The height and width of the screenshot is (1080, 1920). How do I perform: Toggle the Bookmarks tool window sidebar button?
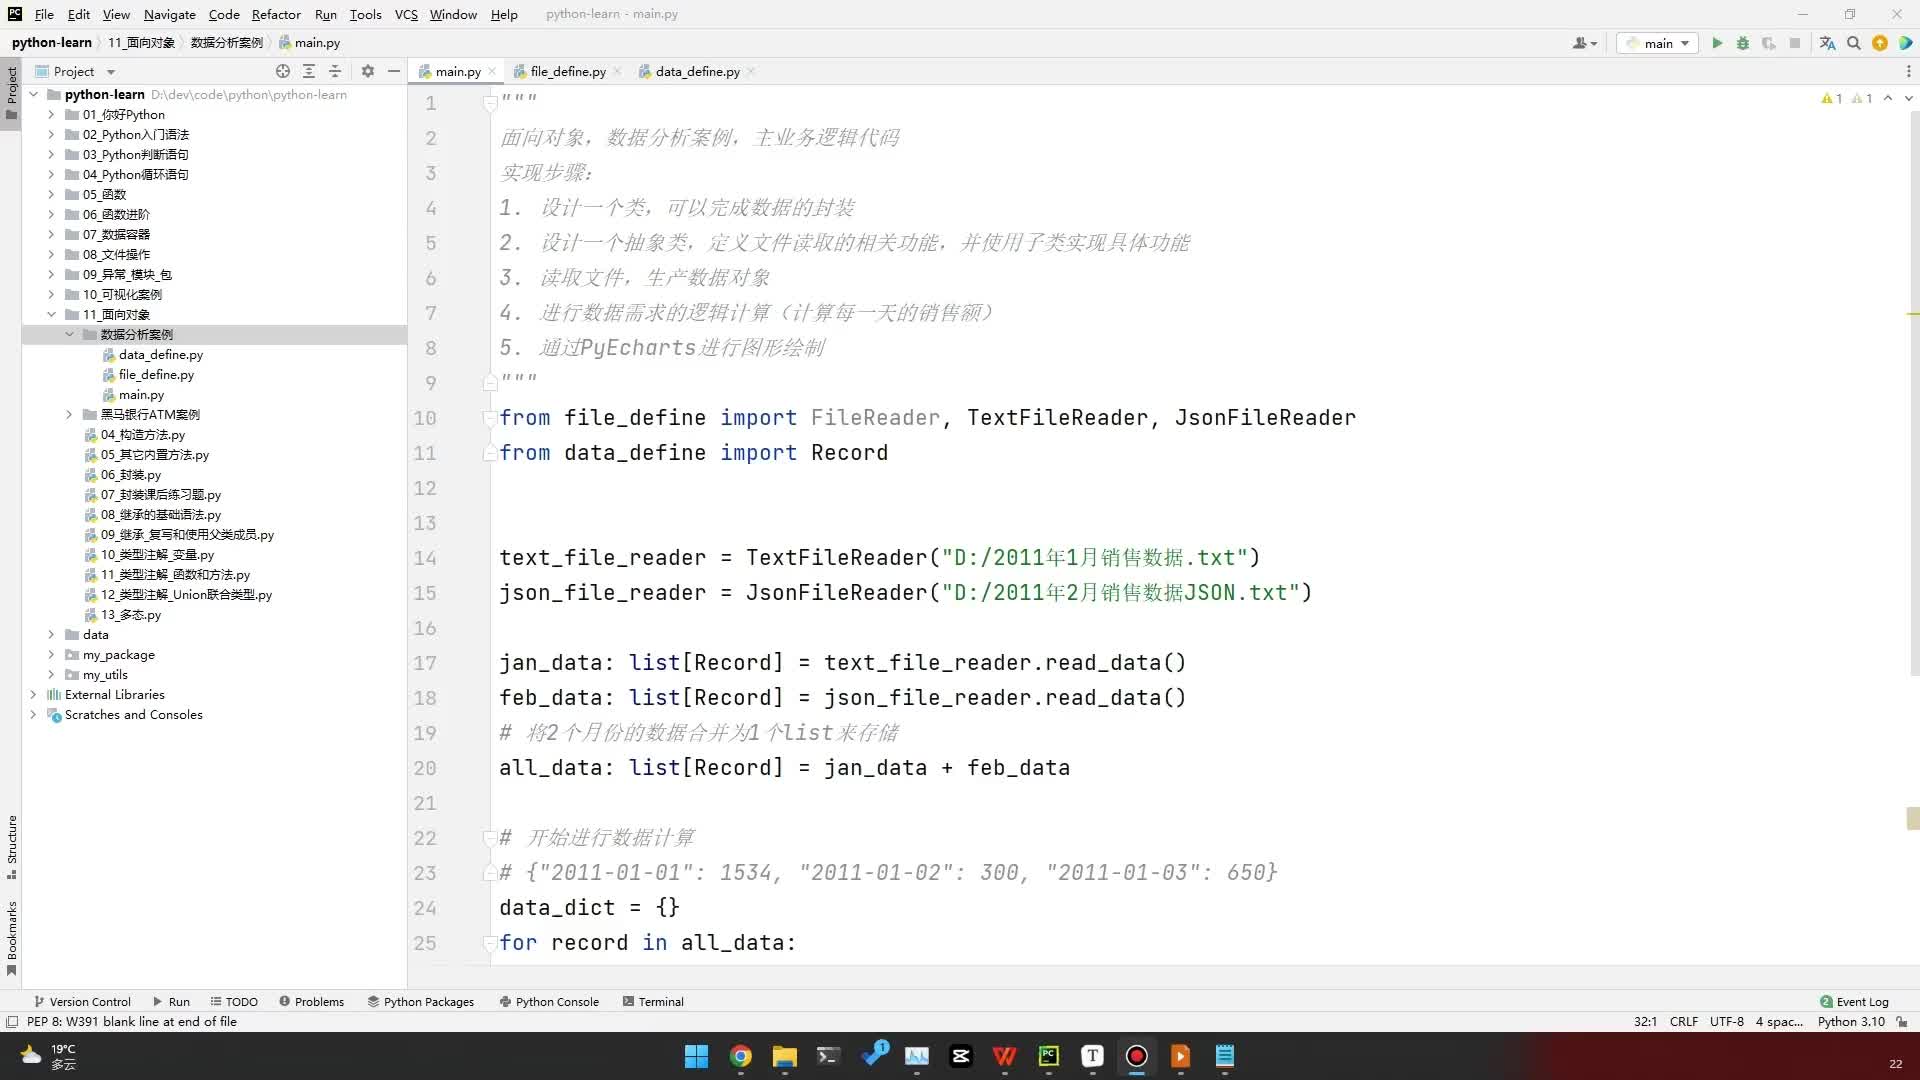click(x=12, y=937)
